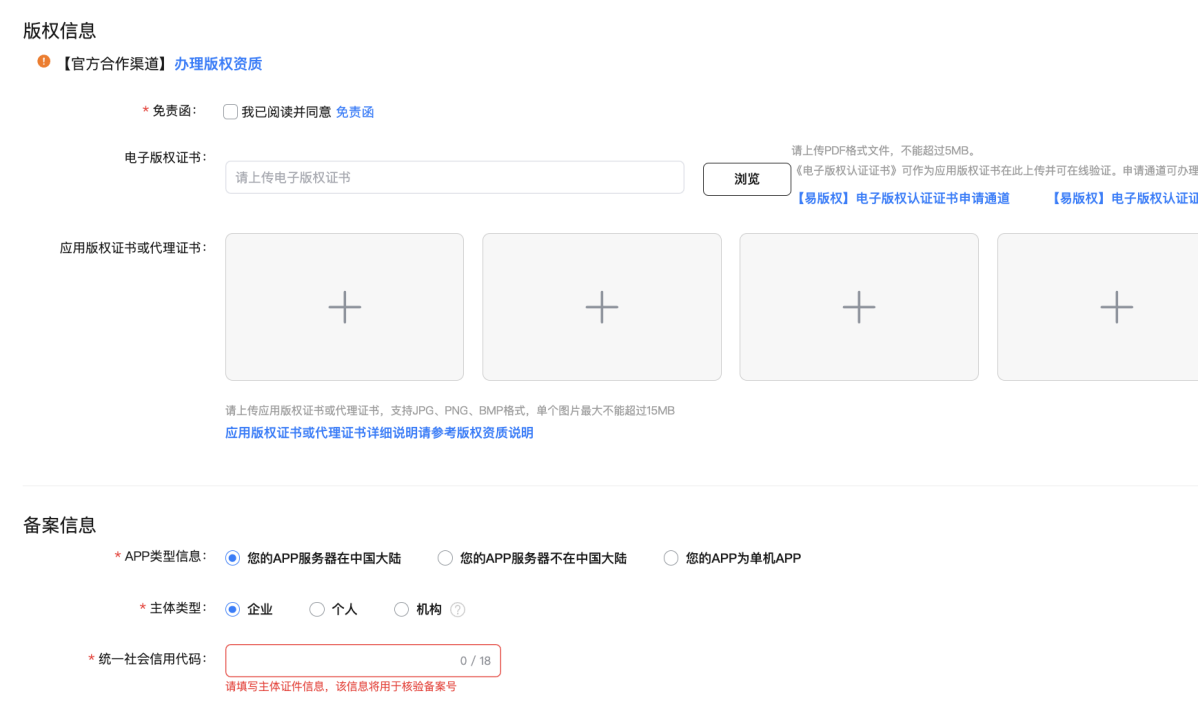Check the 我已阅读并同意 checkbox
This screenshot has height=720, width=1198.
tap(230, 112)
